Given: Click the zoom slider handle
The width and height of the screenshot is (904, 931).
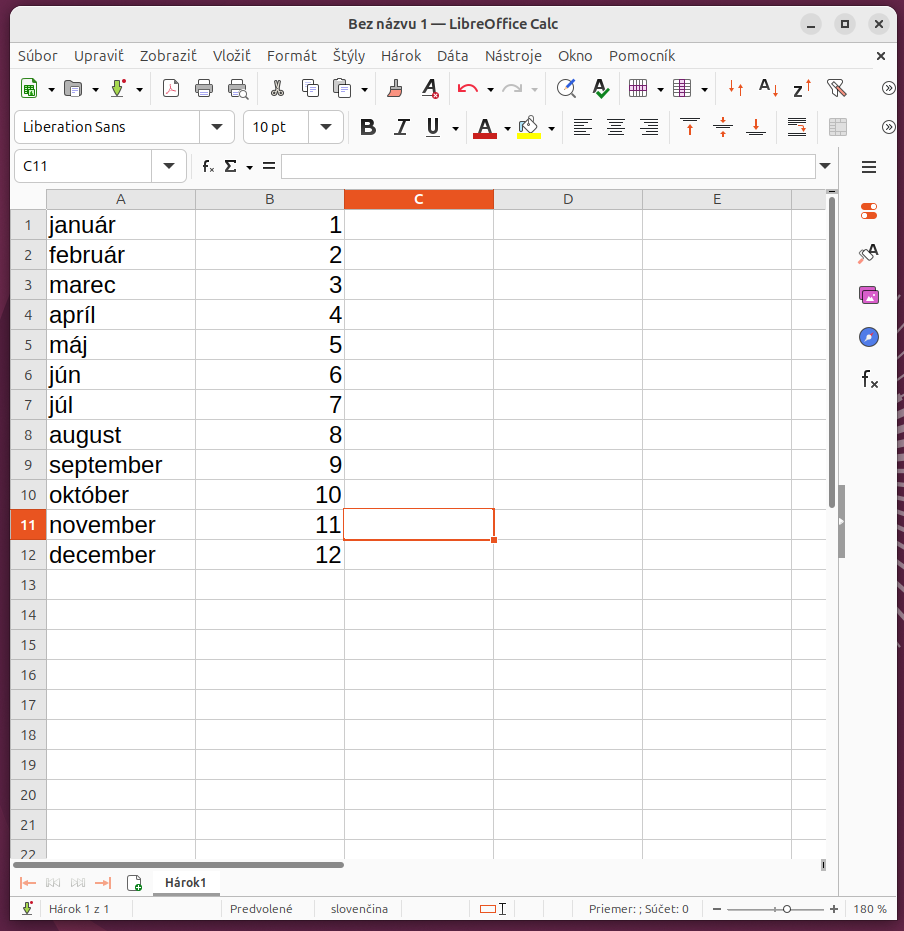Looking at the screenshot, I should coord(787,909).
